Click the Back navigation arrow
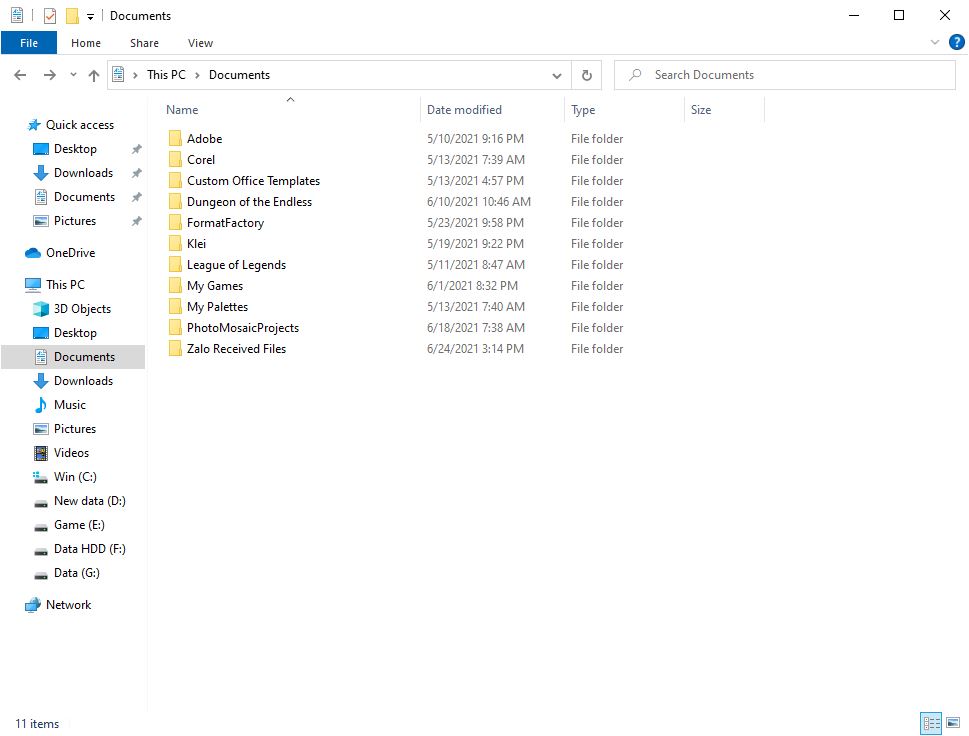 point(20,75)
